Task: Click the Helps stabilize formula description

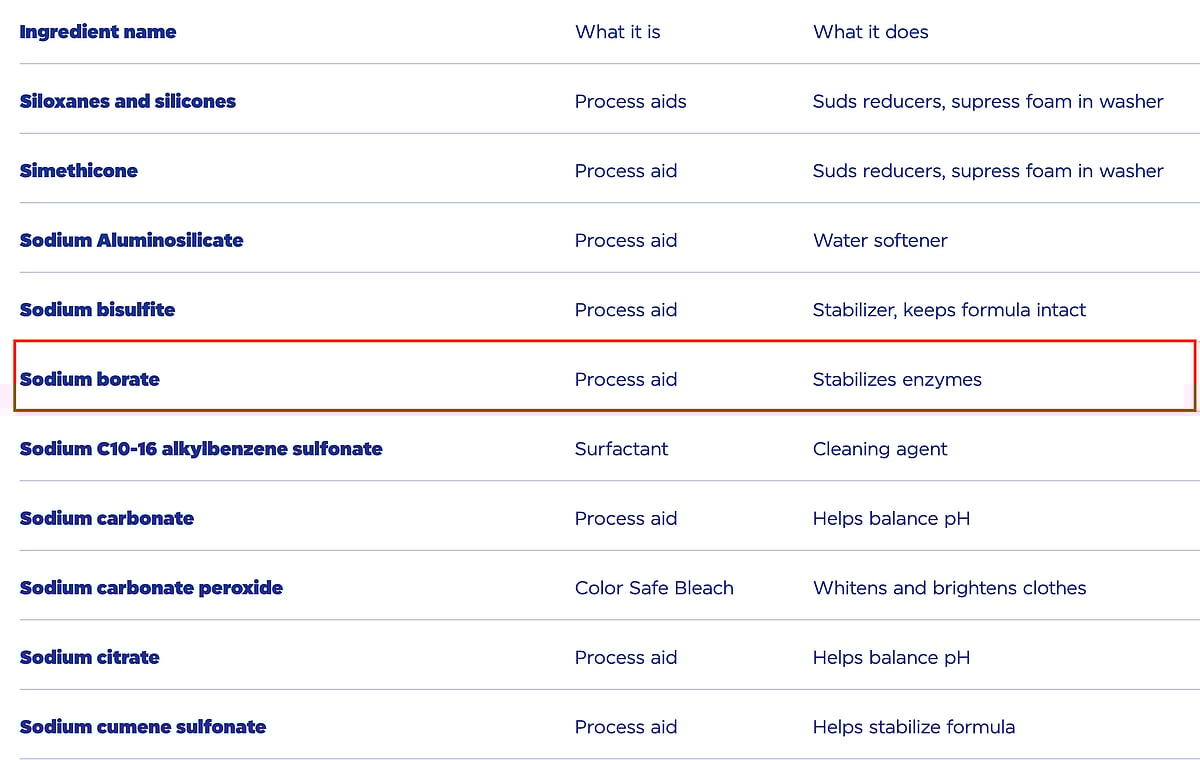Action: (914, 727)
